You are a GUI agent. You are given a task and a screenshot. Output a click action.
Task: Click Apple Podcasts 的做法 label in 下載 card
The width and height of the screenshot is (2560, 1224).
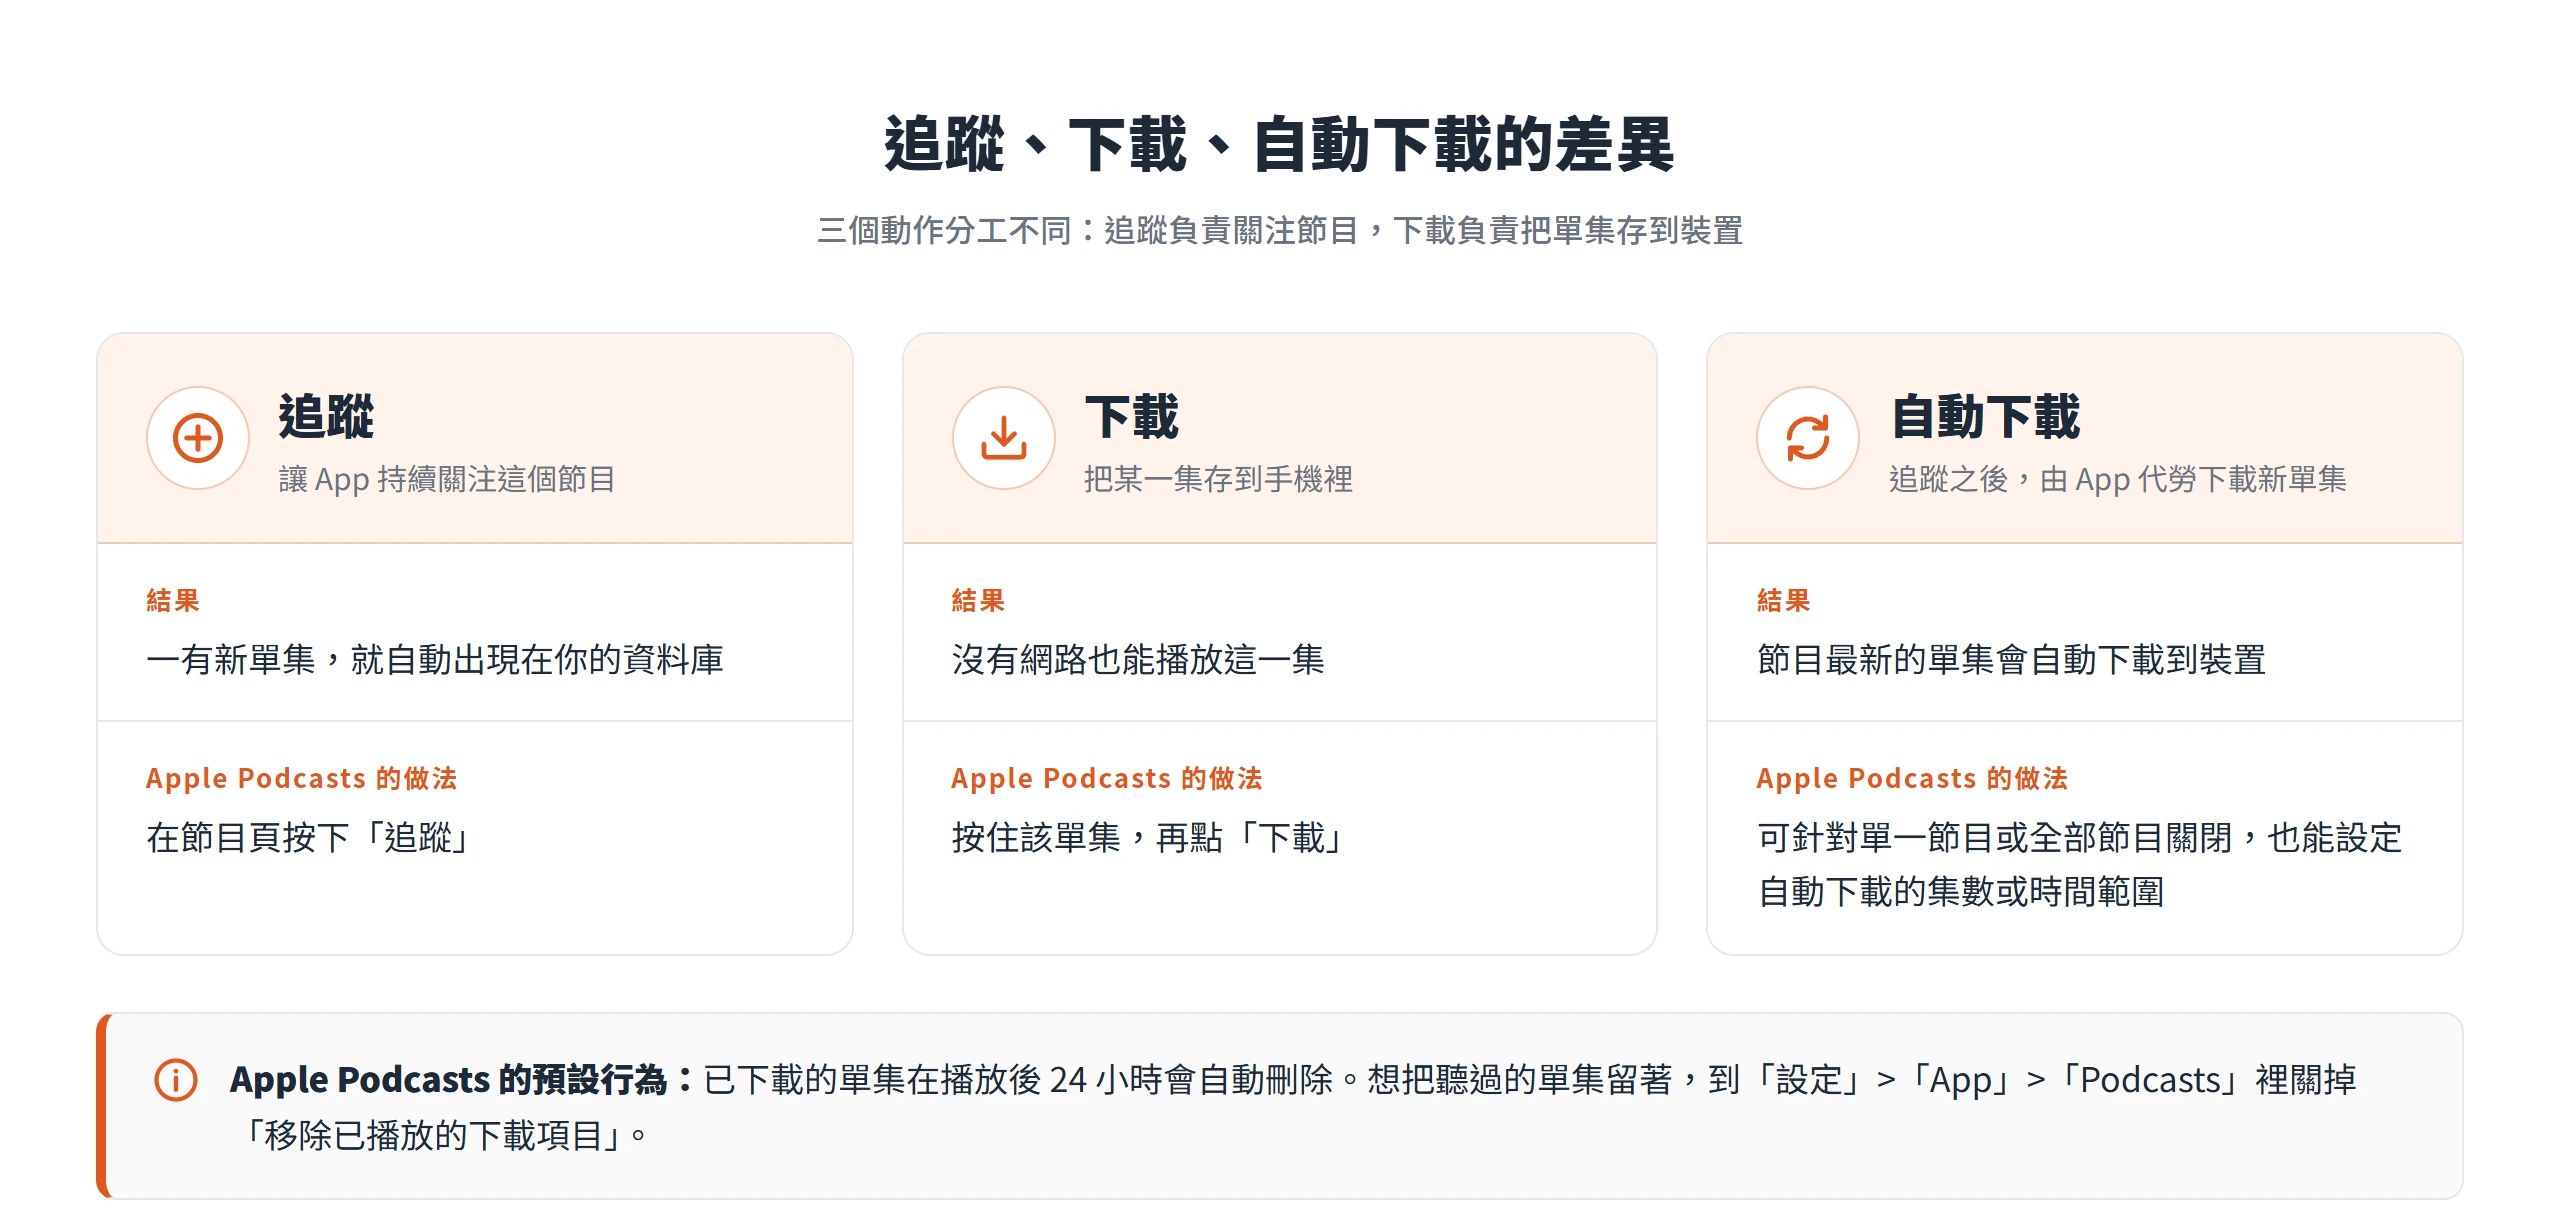[x=1106, y=778]
